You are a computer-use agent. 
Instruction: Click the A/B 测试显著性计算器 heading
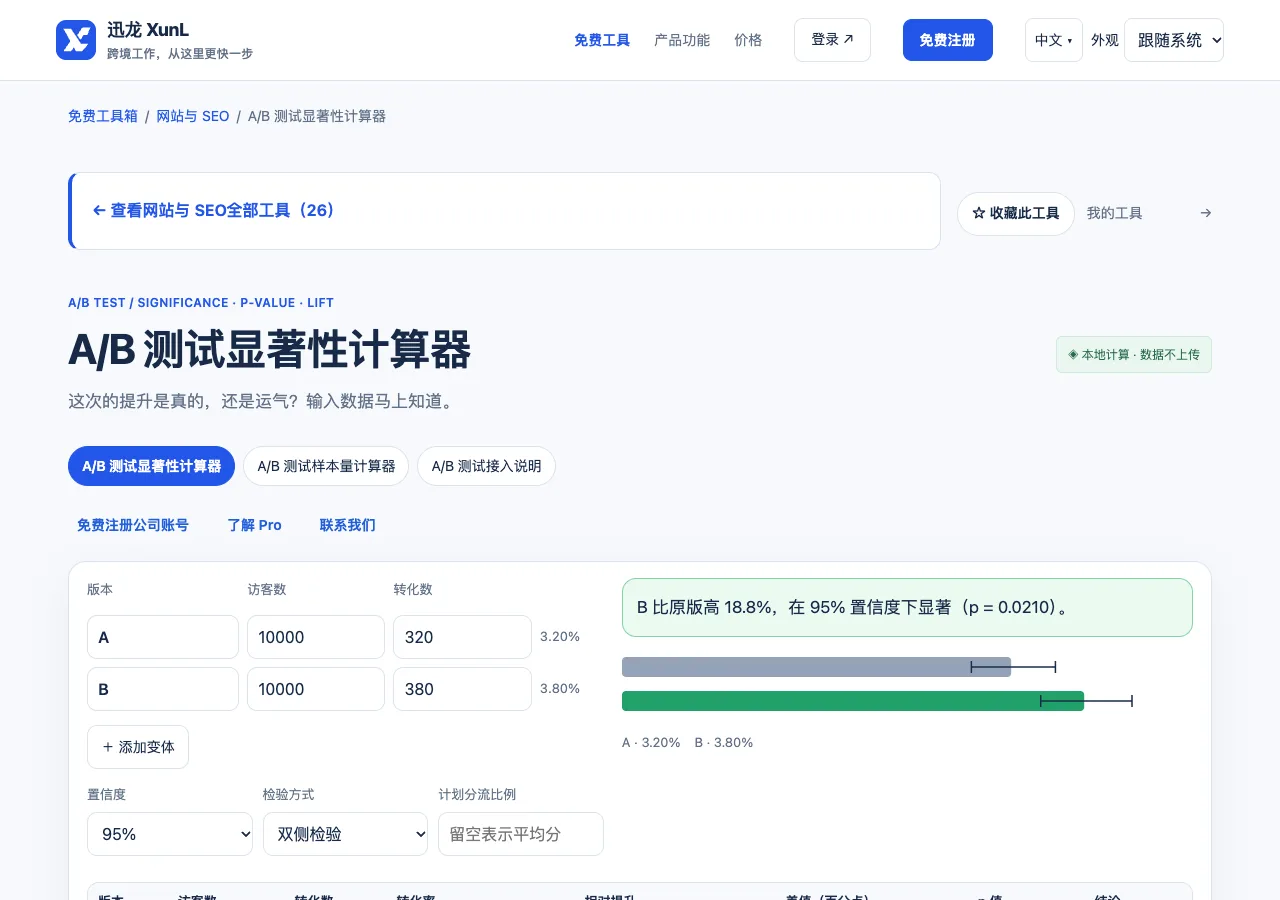270,351
